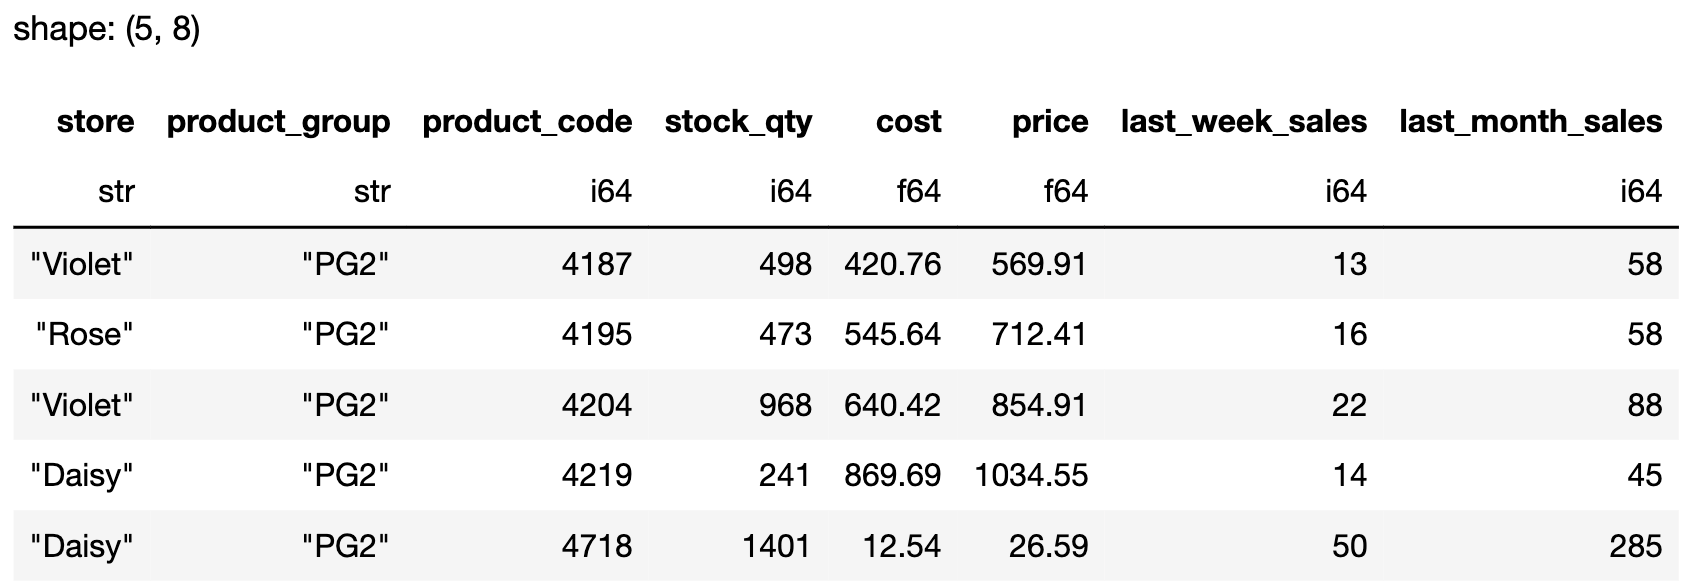The width and height of the screenshot is (1708, 588).
Task: Click stock quantity value 968
Action: 784,405
